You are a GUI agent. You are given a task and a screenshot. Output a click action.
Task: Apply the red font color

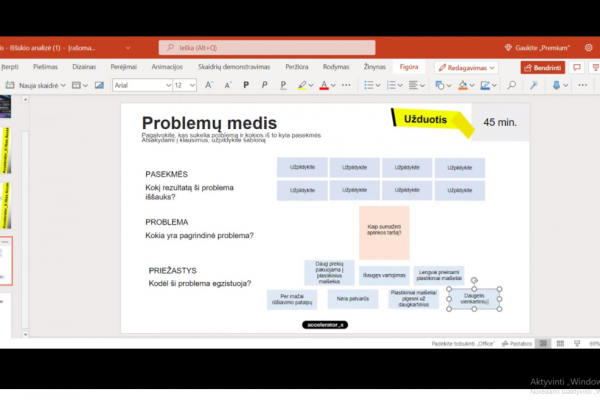tap(324, 85)
